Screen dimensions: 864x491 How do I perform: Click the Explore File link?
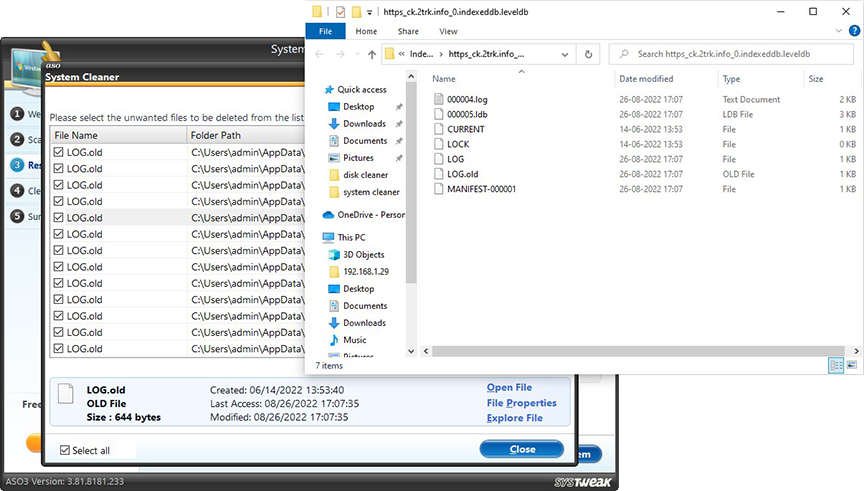pyautogui.click(x=515, y=418)
